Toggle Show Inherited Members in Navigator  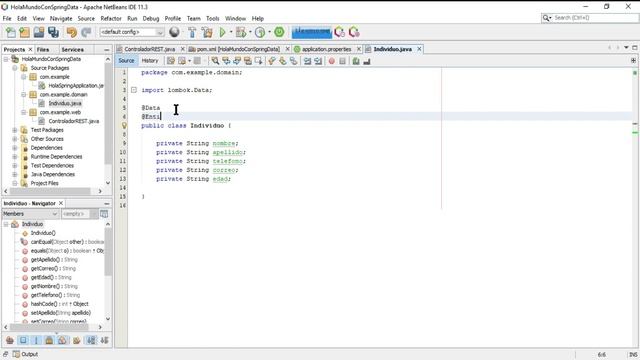[10, 340]
